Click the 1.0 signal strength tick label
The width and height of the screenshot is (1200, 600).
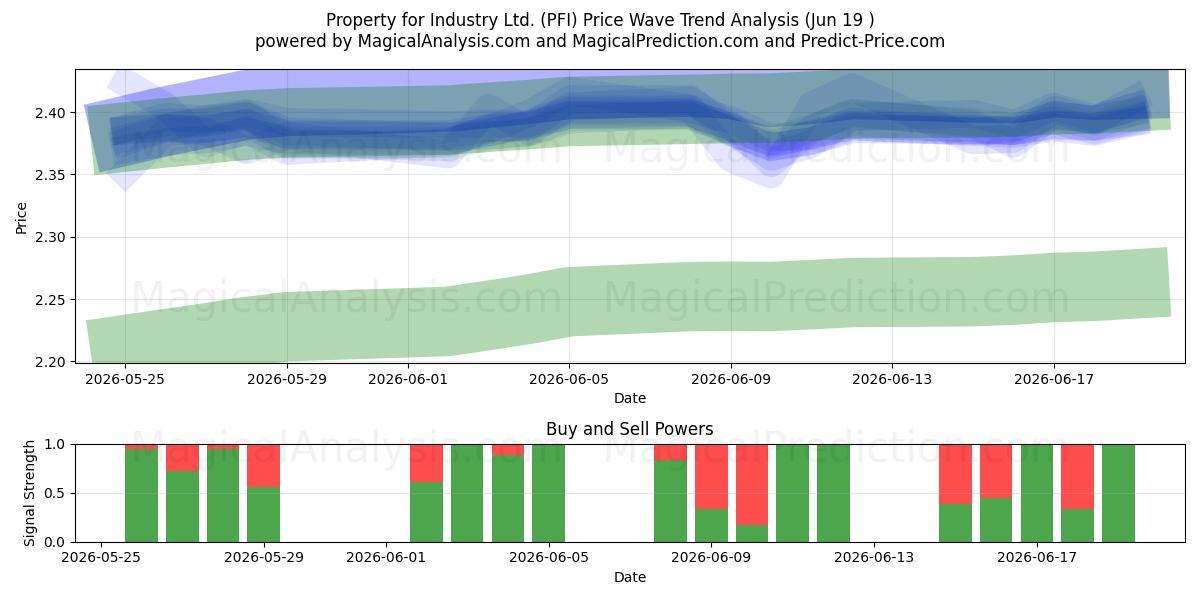tap(57, 444)
